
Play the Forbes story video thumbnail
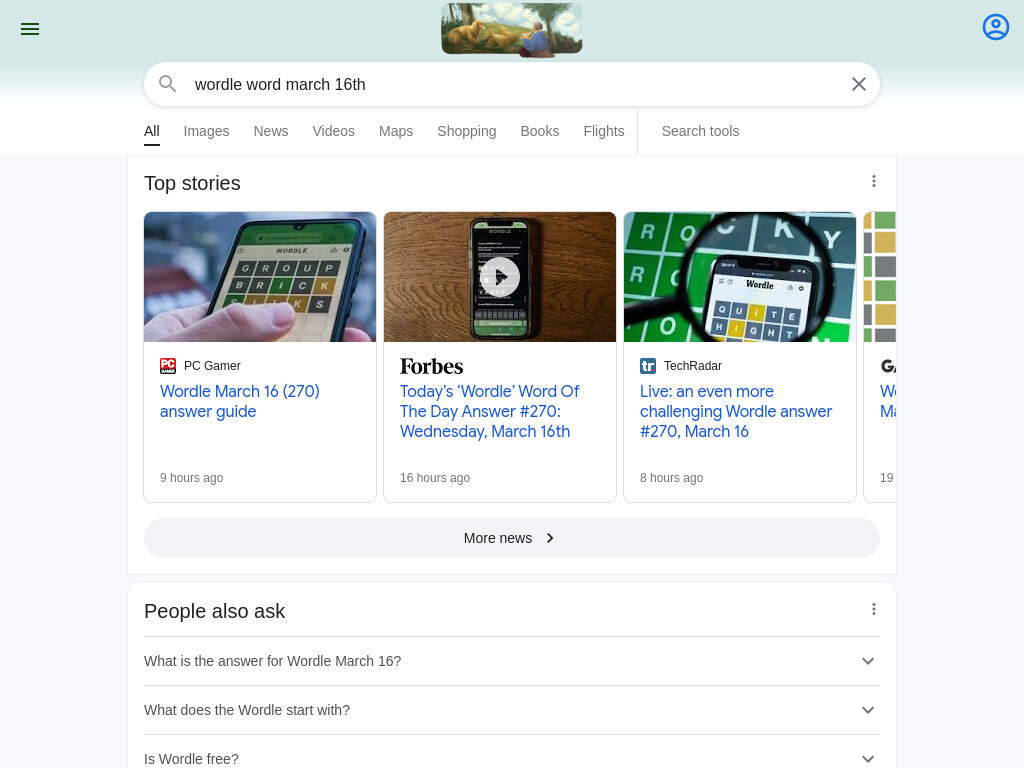[500, 277]
